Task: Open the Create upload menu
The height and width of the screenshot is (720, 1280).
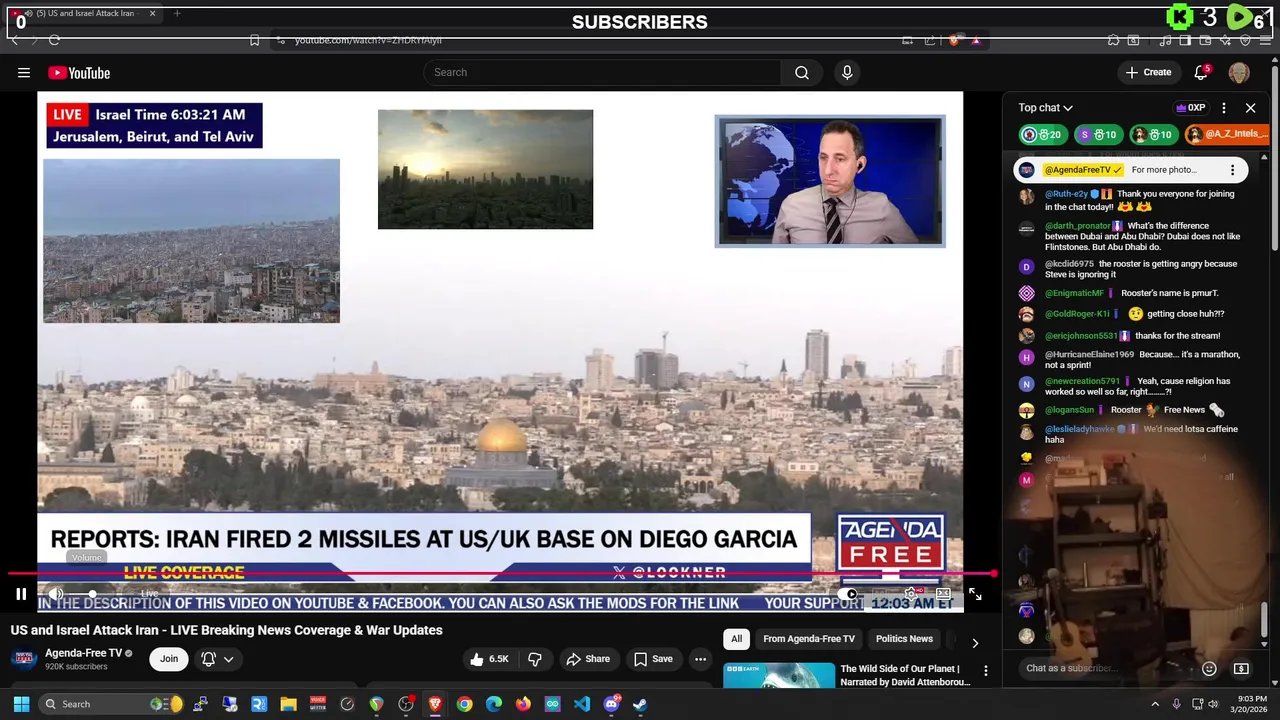Action: pyautogui.click(x=1148, y=72)
